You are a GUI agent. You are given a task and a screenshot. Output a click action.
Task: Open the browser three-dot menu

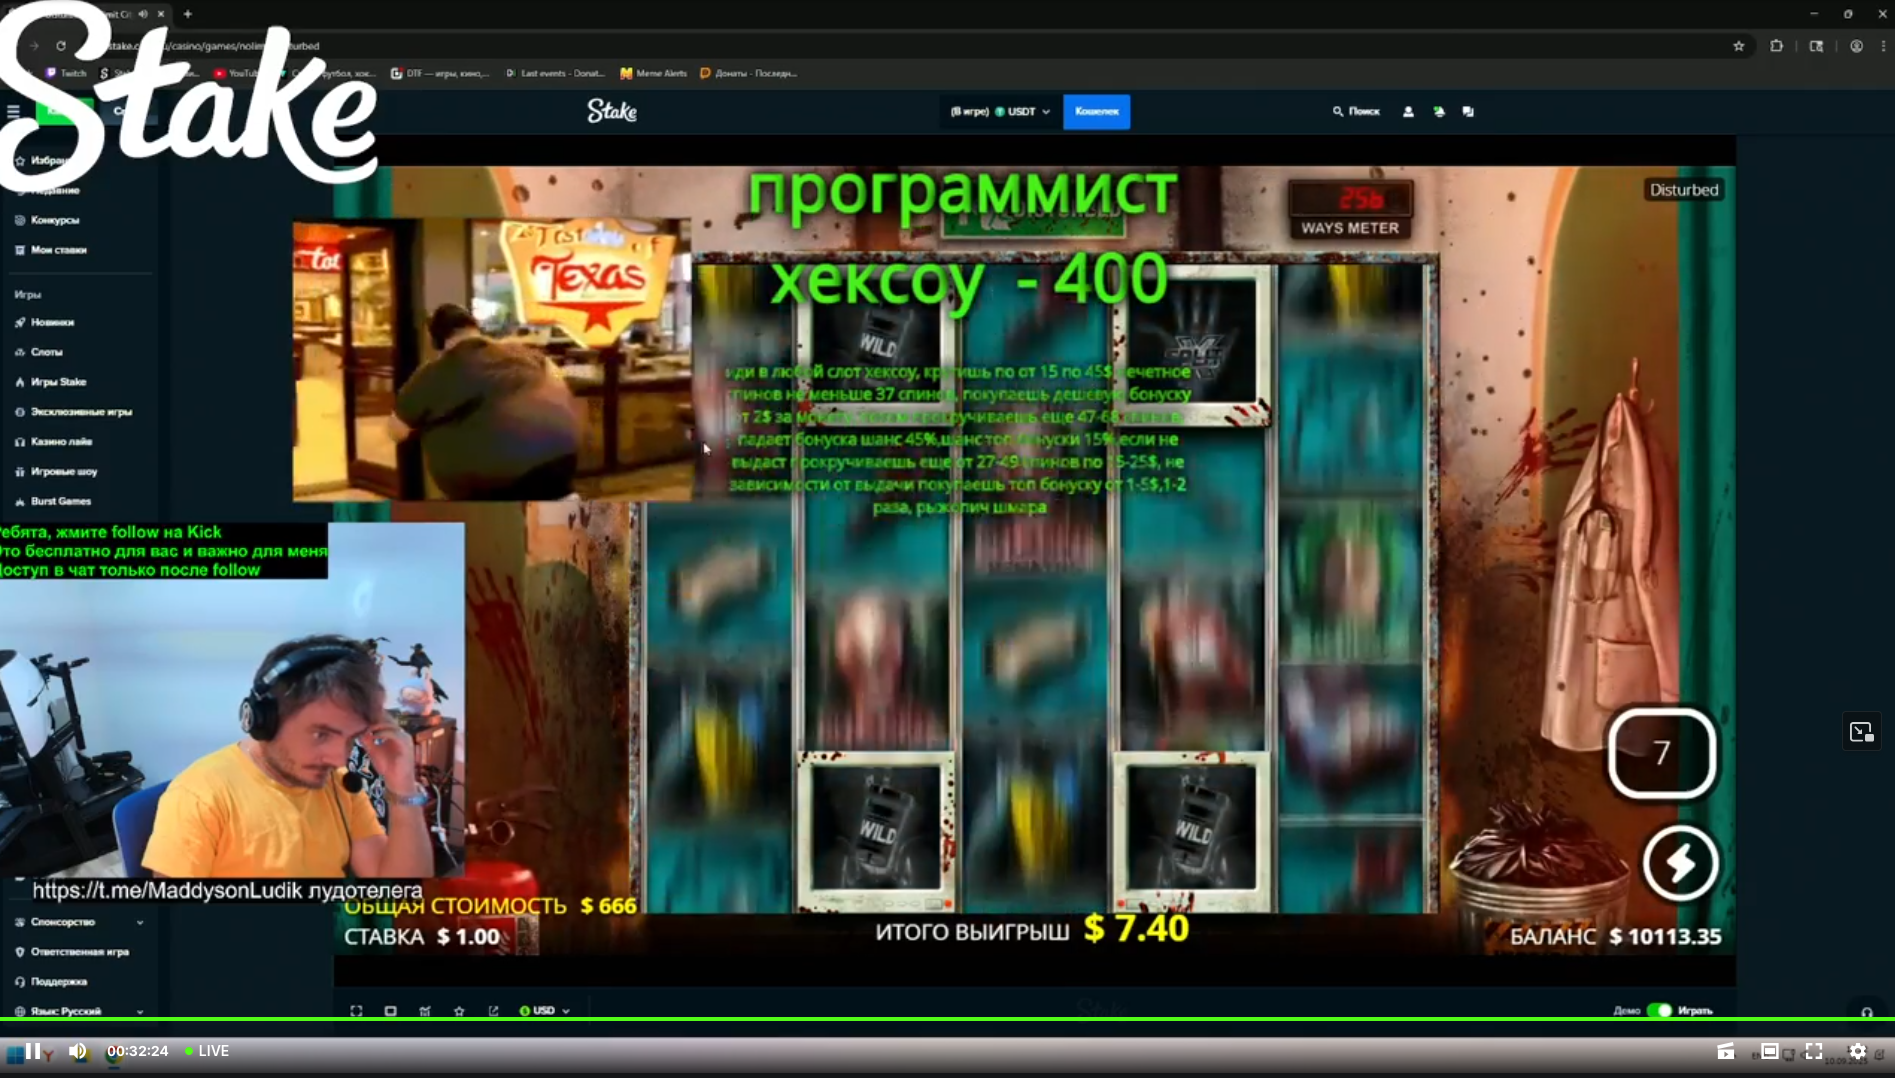point(1884,46)
